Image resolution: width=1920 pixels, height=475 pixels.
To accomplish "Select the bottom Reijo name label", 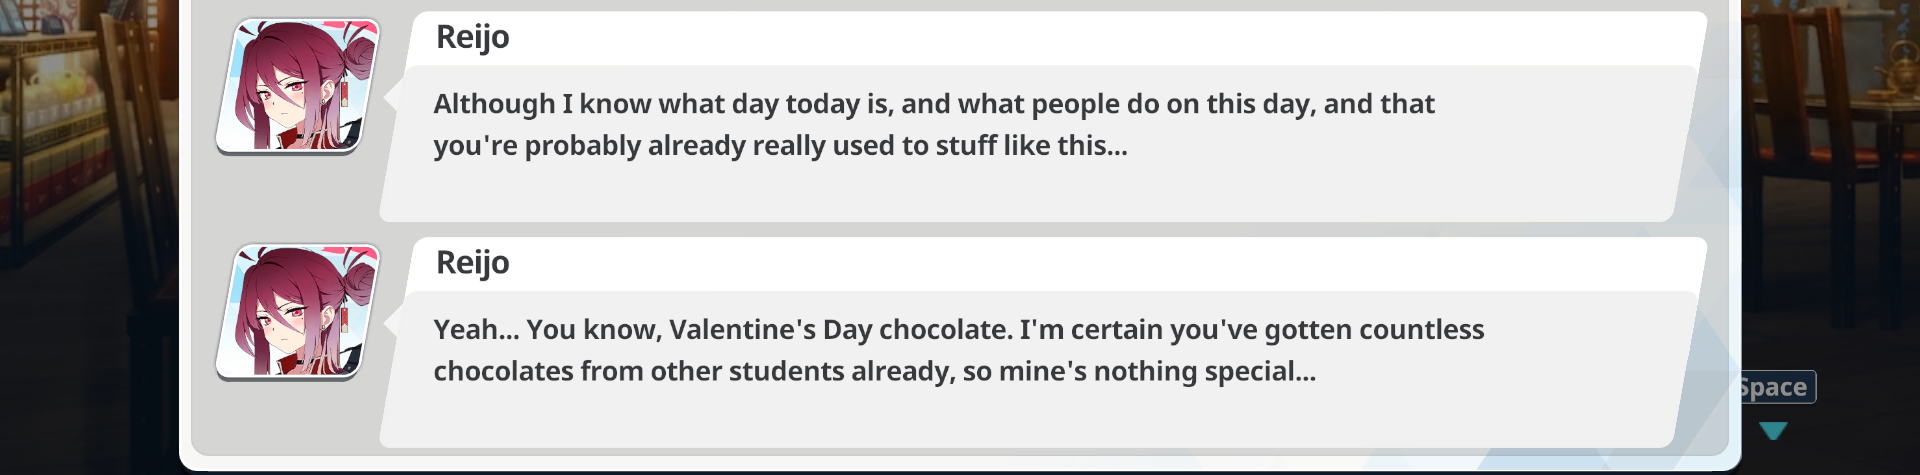I will (472, 263).
